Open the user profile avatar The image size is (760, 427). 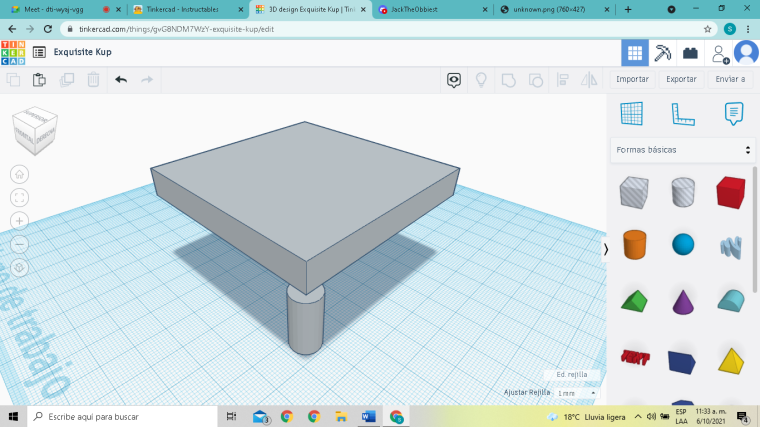(x=746, y=52)
